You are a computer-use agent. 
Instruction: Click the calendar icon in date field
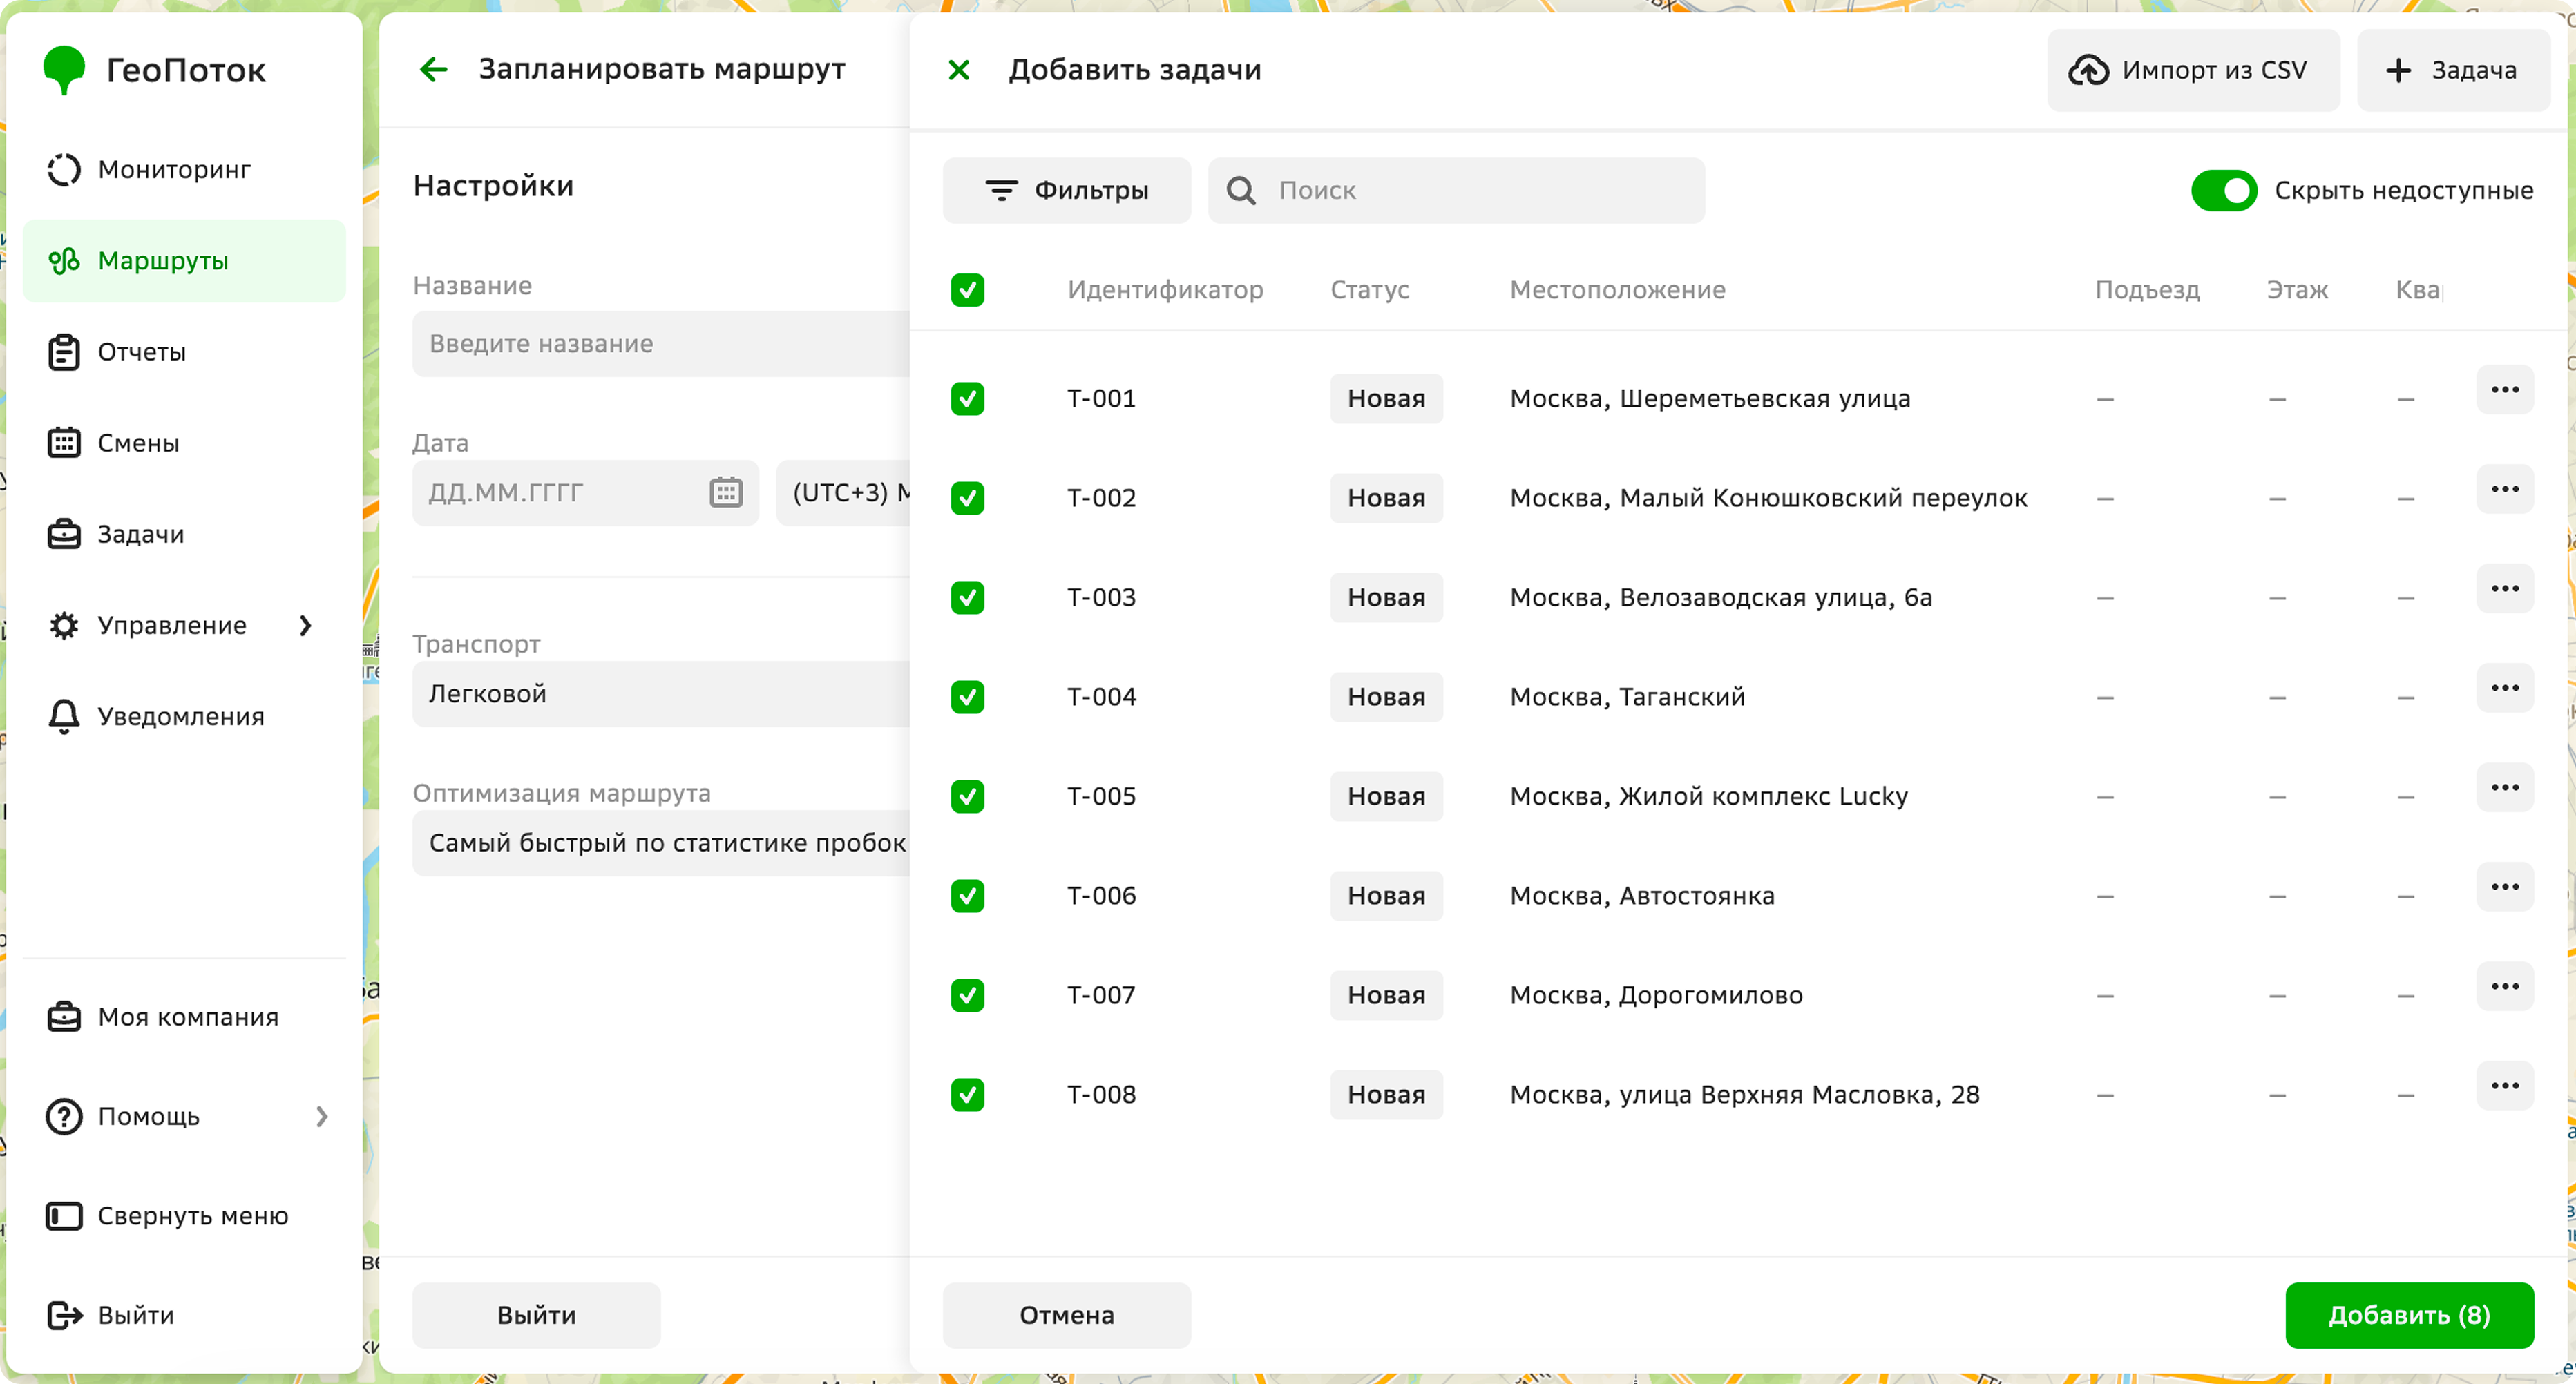tap(726, 492)
